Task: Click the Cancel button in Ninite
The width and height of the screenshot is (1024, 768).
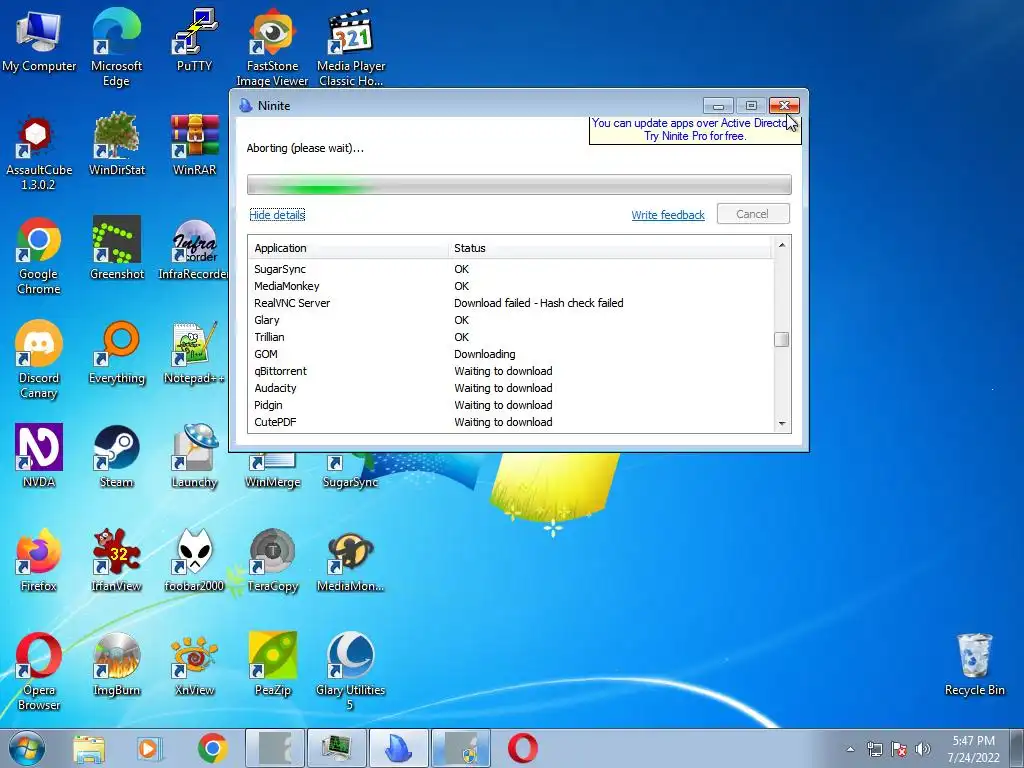Action: coord(753,214)
